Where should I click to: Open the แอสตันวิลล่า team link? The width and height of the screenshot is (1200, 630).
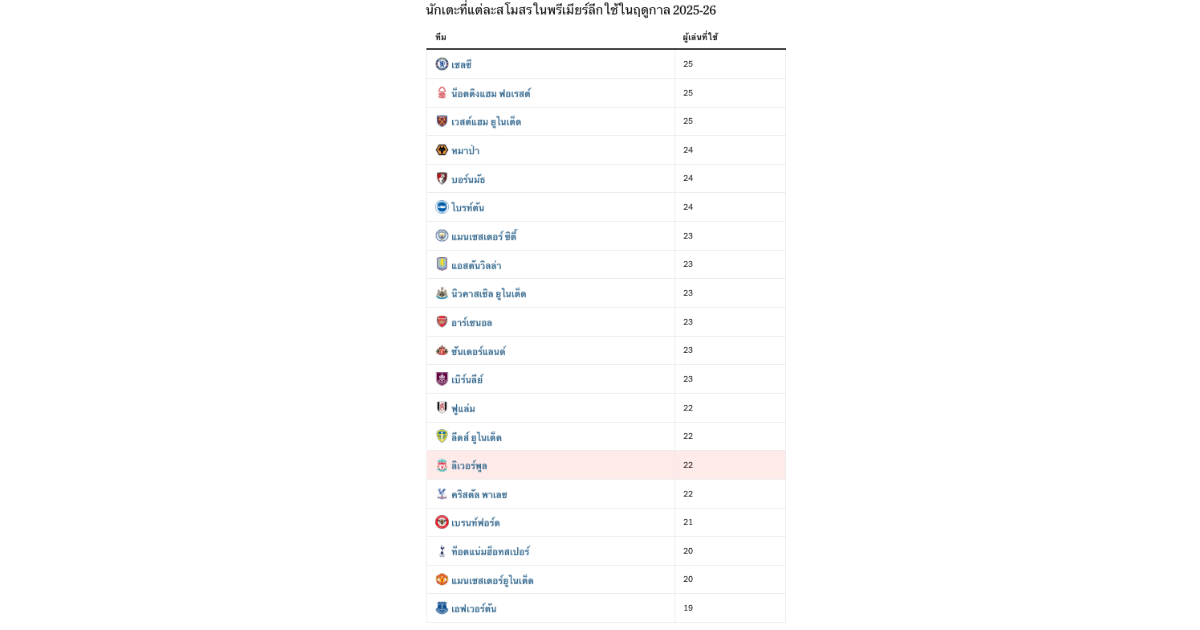[x=476, y=265]
